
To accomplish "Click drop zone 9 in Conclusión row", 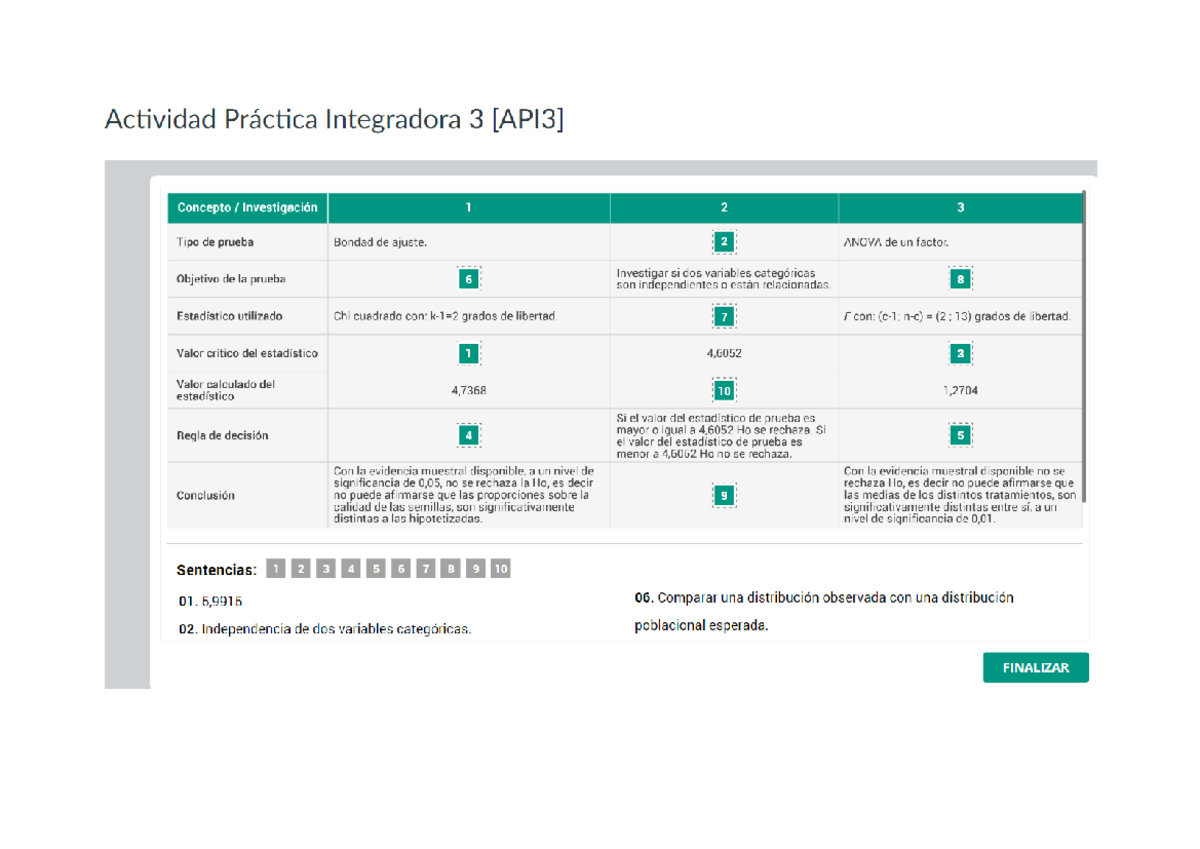I will [723, 494].
